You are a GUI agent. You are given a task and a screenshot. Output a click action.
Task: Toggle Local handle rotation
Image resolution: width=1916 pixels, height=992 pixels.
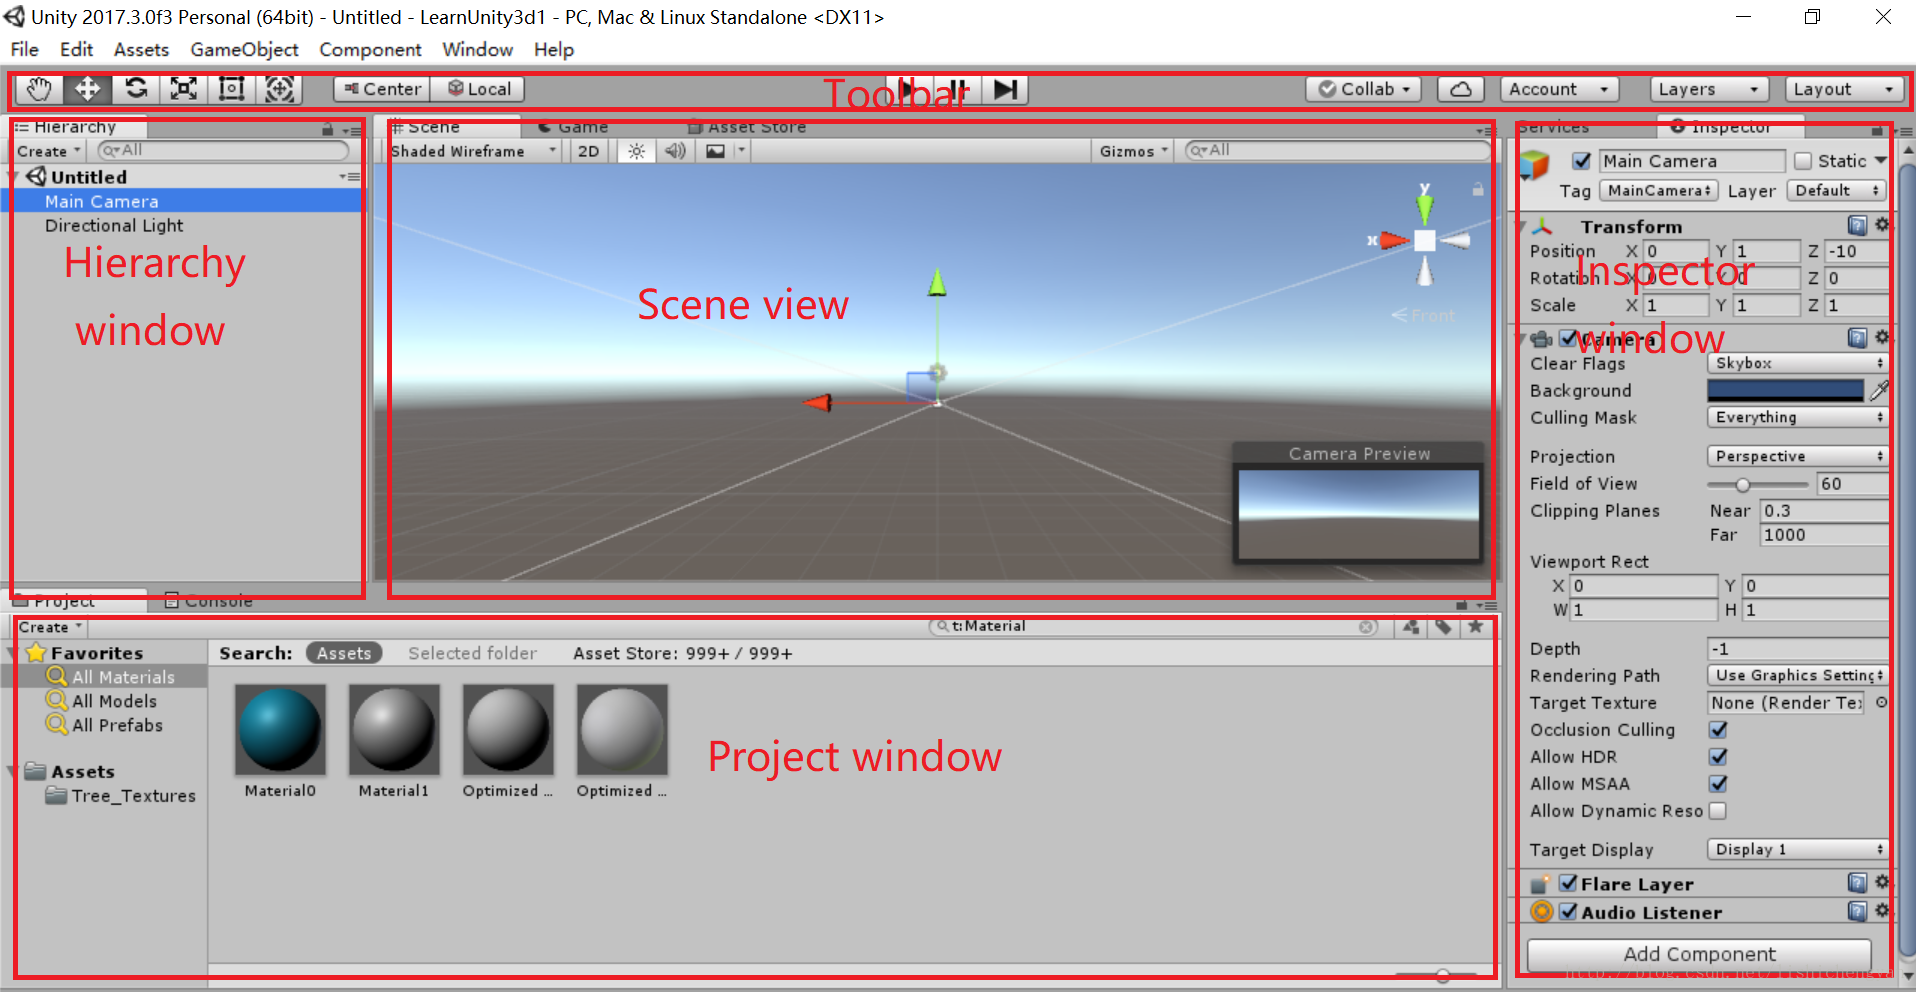click(478, 89)
